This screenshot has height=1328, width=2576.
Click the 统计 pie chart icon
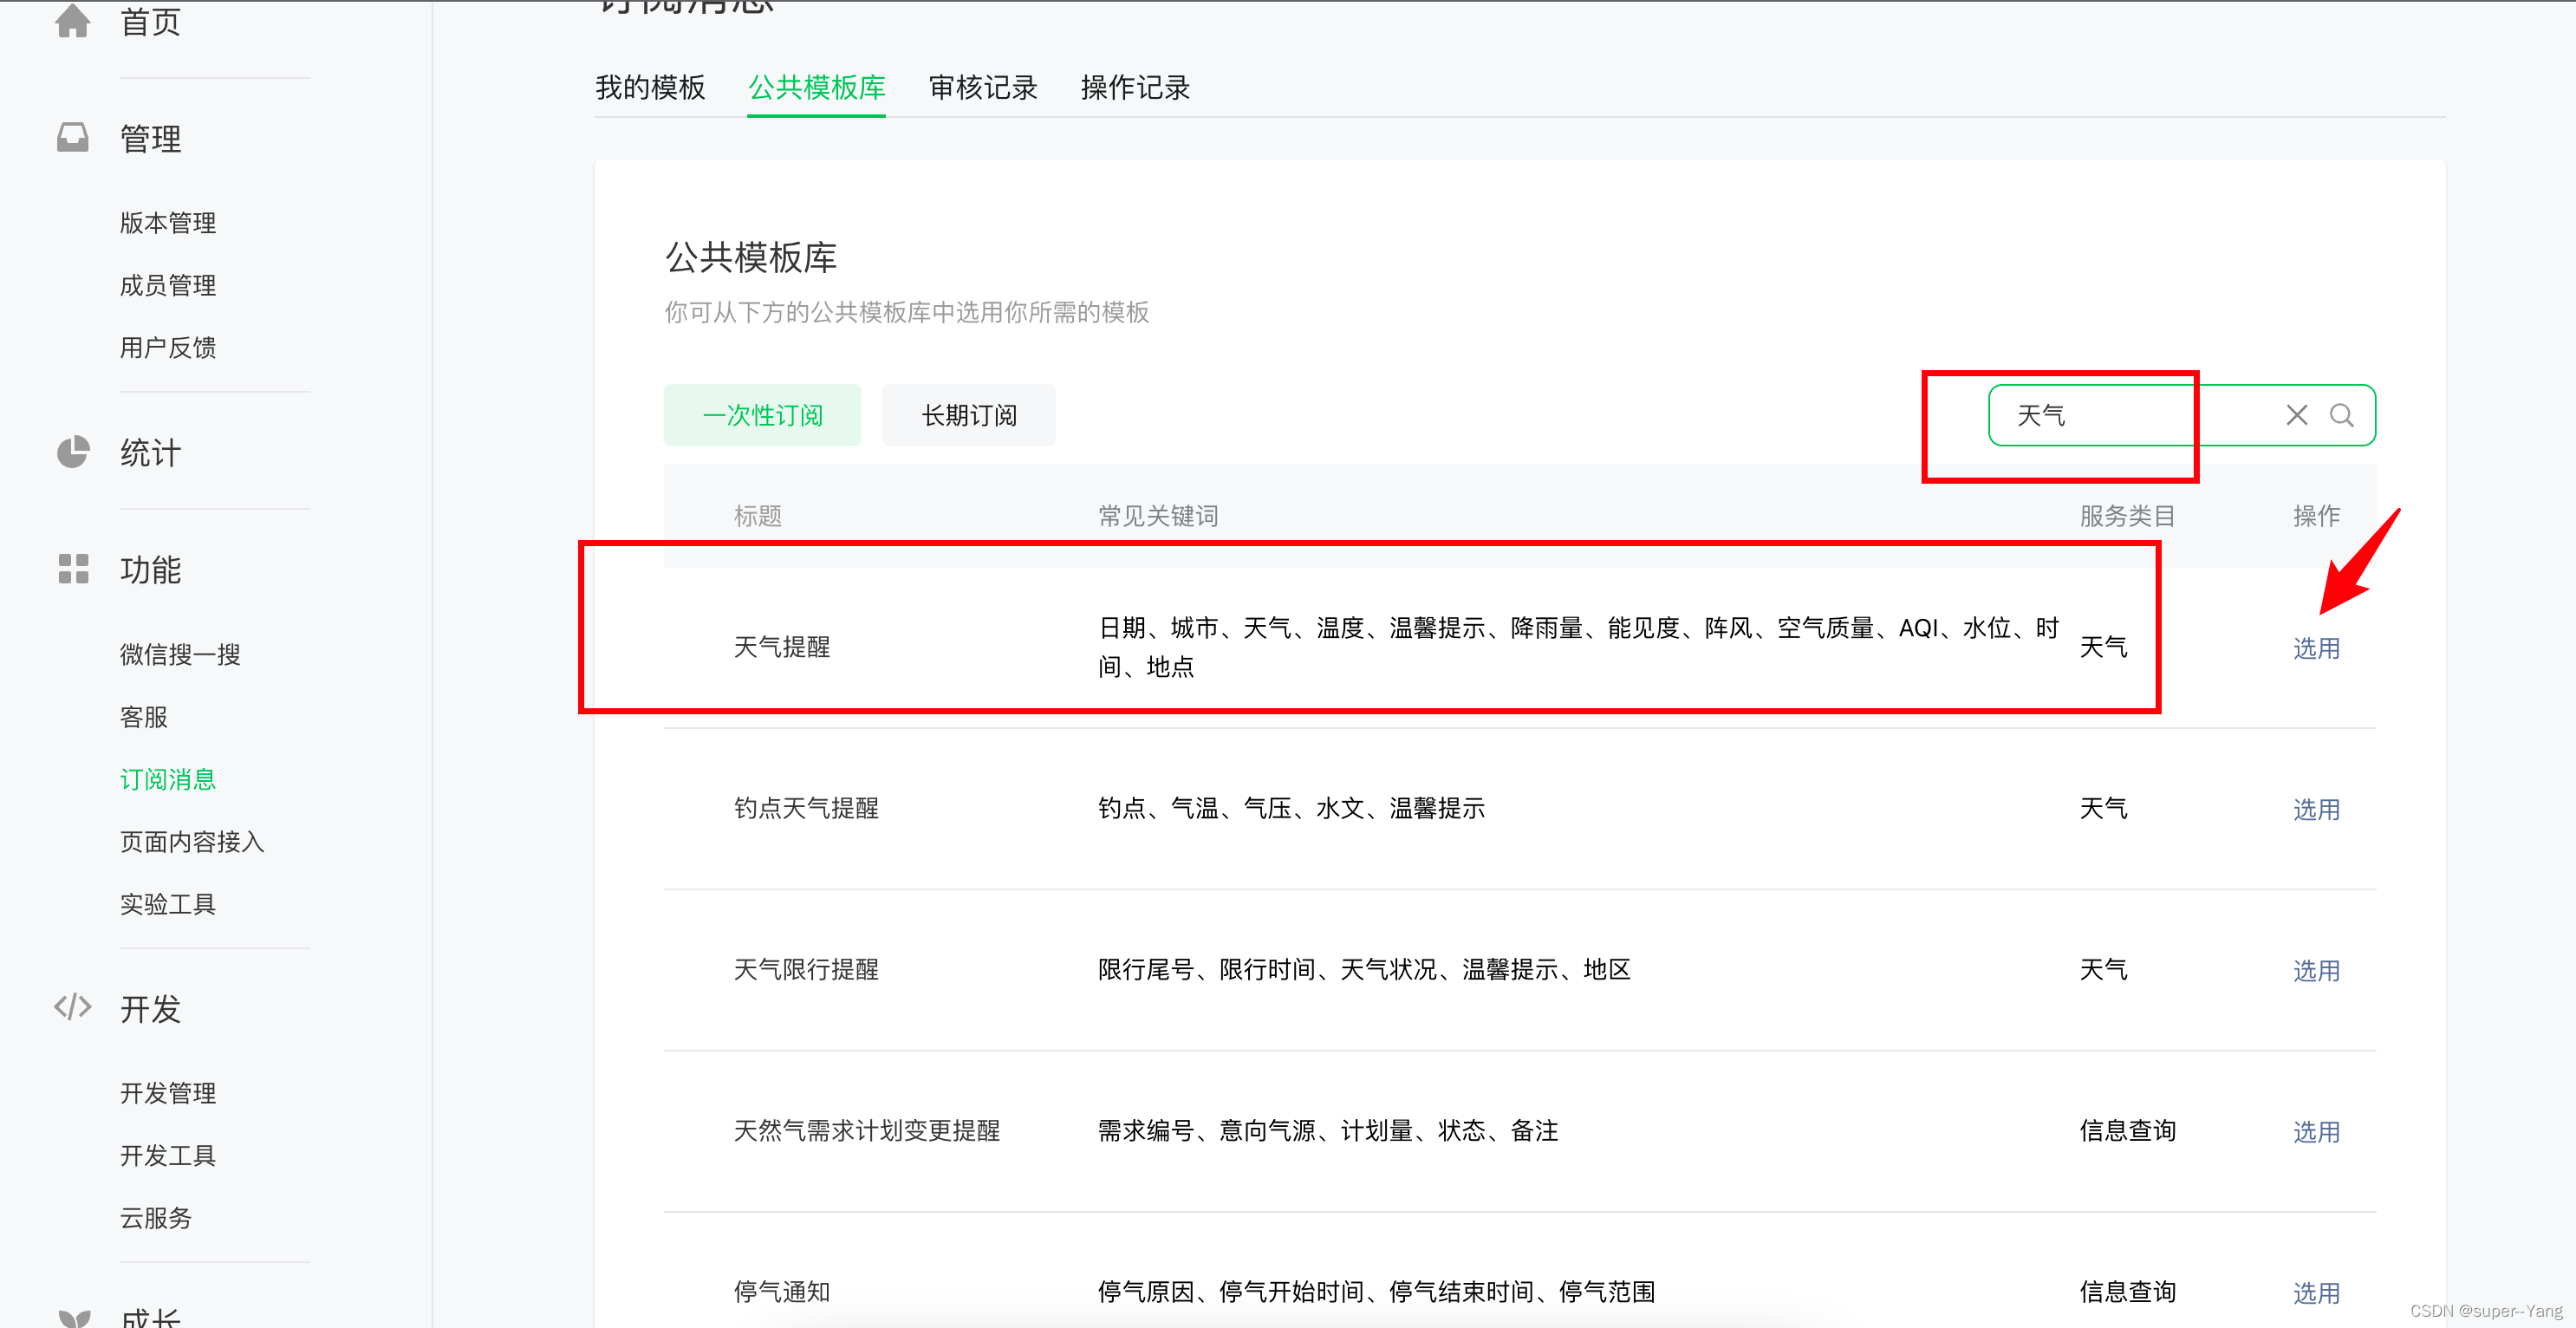pyautogui.click(x=72, y=452)
